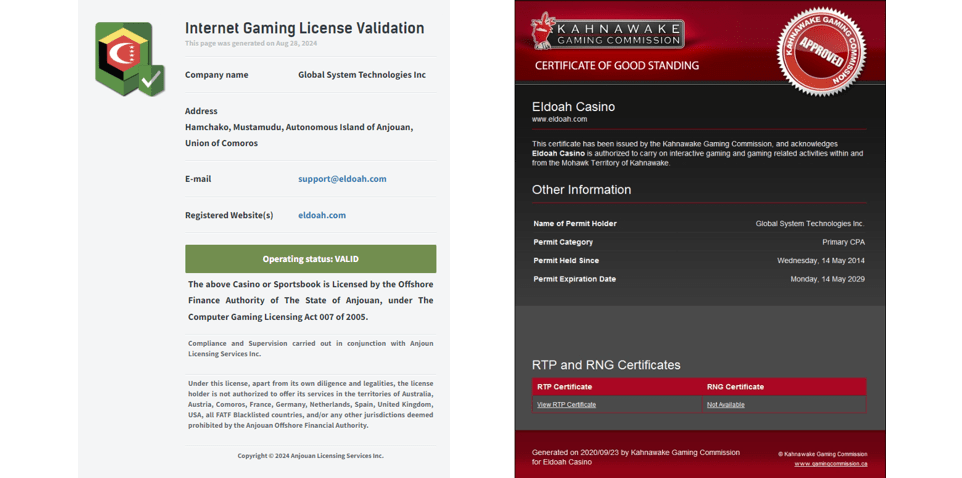Screen dimensions: 962x478
Task: Click the Kahnawake Gaming Commission logo
Action: pyautogui.click(x=607, y=32)
